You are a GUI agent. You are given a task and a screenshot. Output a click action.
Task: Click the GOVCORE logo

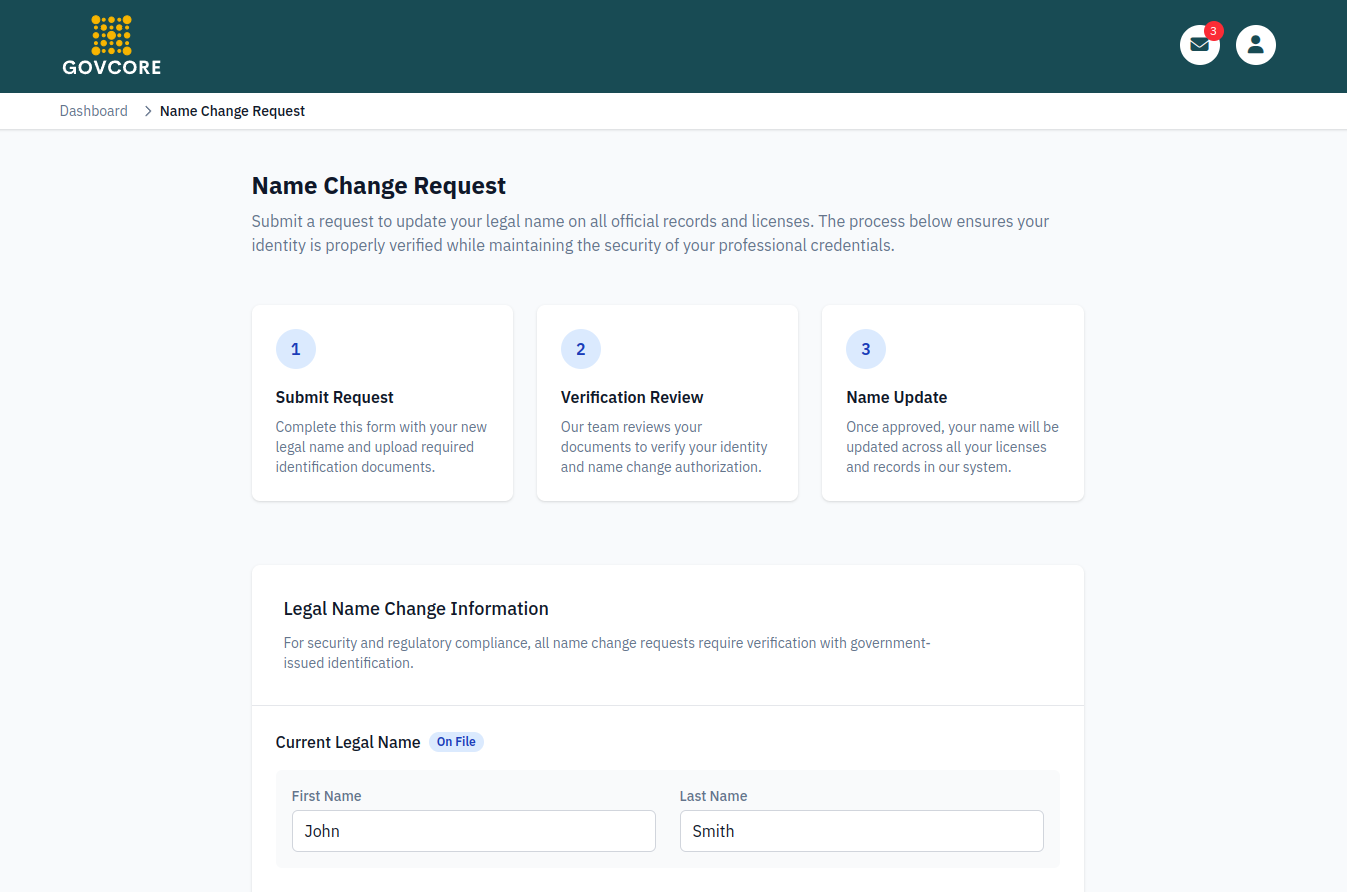coord(111,45)
